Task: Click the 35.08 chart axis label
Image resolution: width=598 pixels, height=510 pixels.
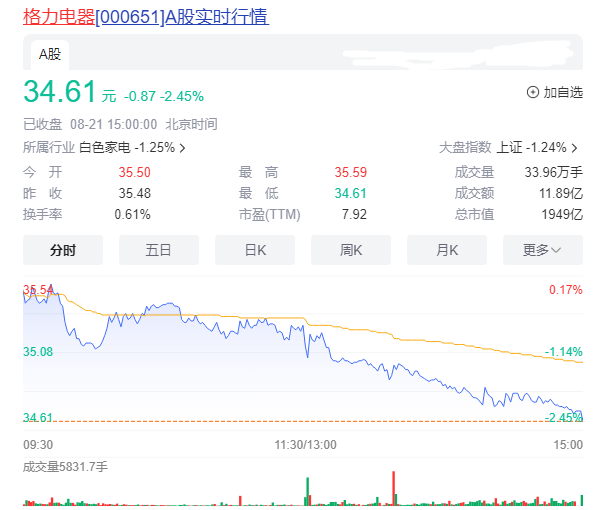Action: (38, 352)
